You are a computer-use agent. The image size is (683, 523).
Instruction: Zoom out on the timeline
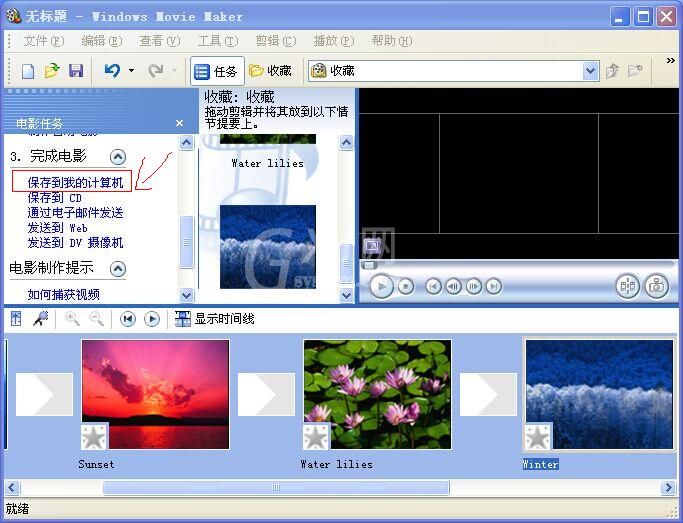click(96, 319)
